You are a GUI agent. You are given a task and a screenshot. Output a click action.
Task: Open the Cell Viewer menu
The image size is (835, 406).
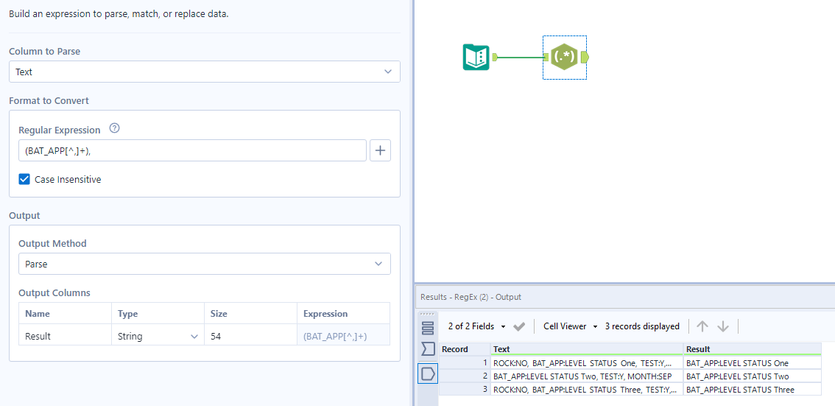(570, 326)
